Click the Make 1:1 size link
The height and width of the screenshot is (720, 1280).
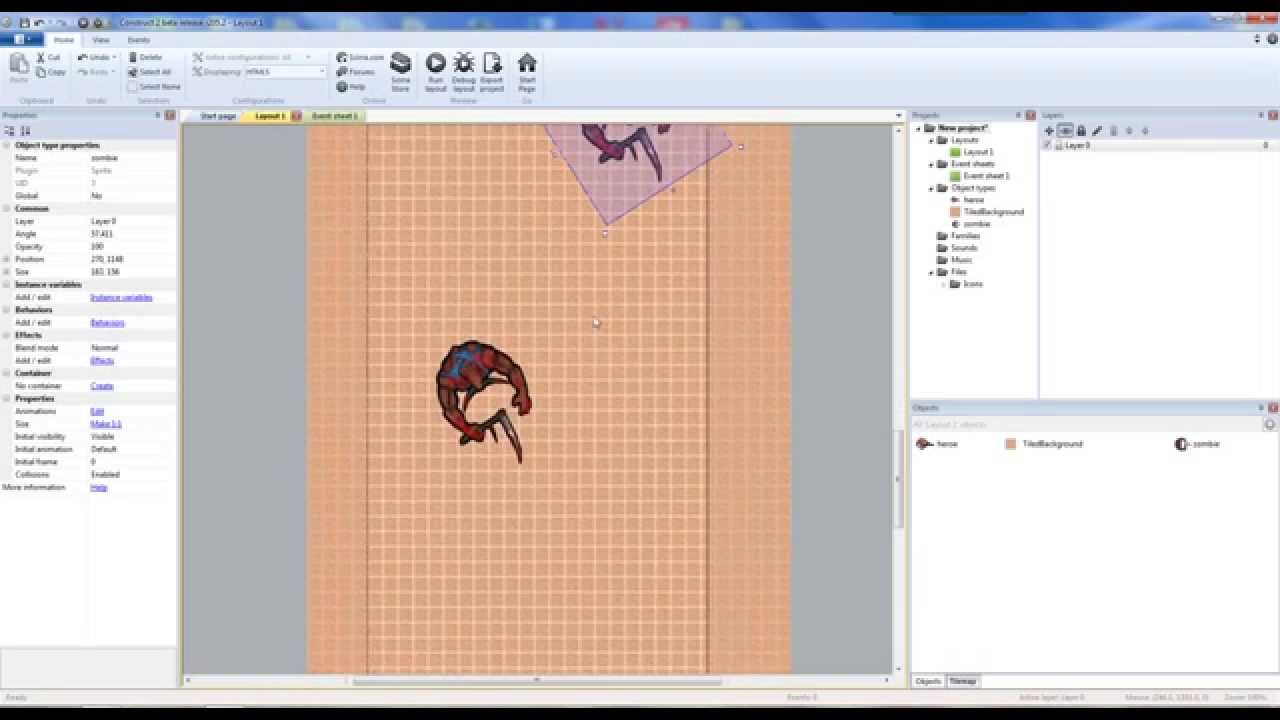[106, 424]
